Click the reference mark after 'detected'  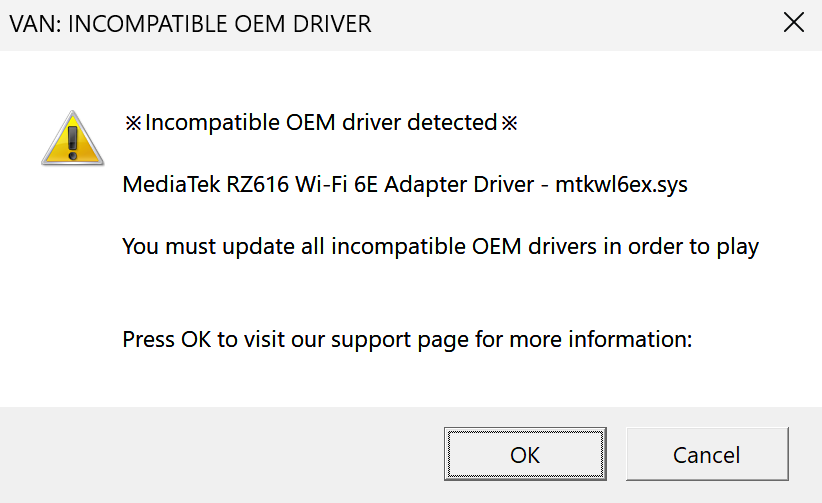(509, 123)
